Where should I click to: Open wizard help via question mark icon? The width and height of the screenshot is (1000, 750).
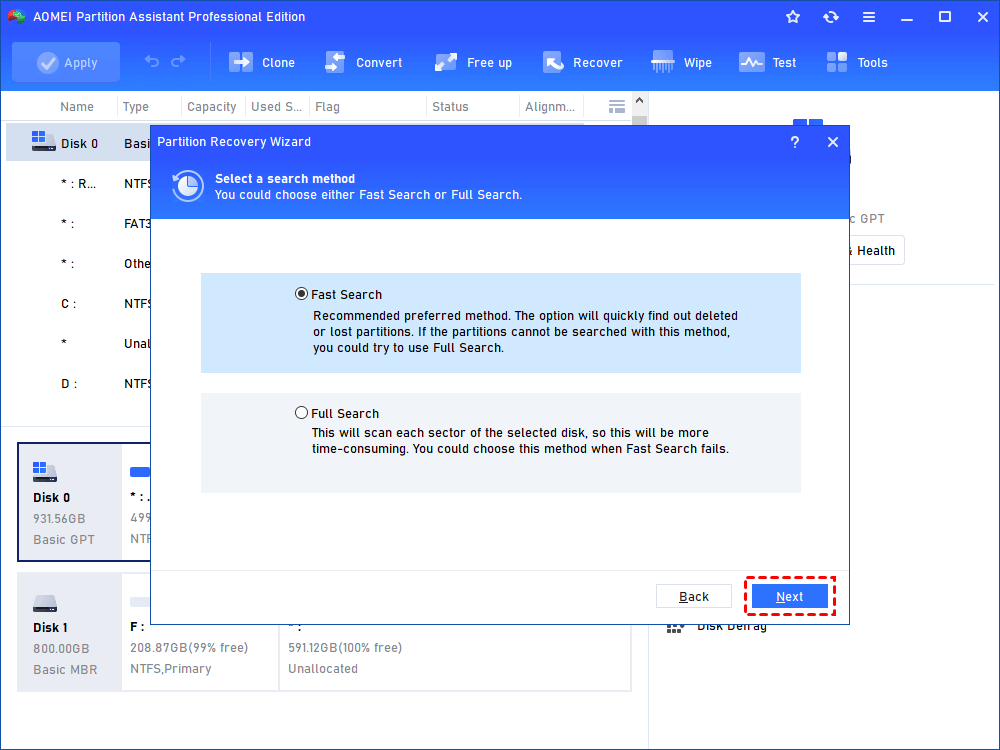tap(794, 142)
